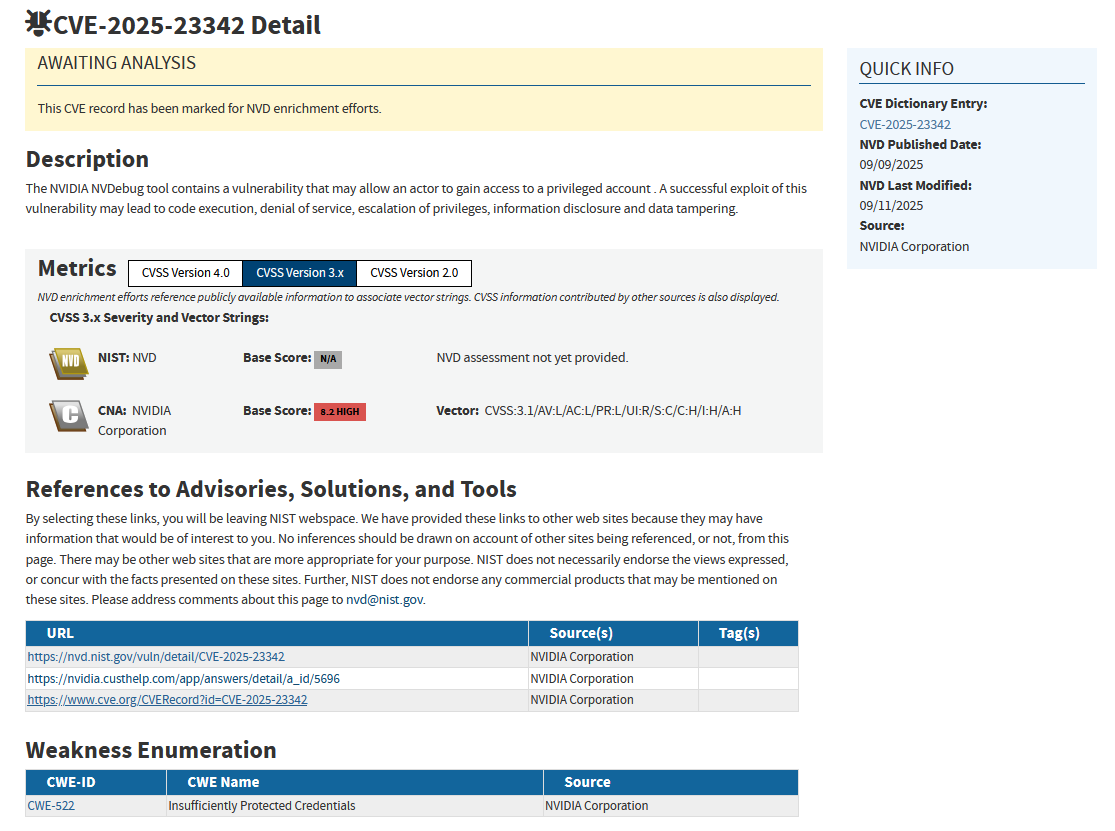This screenshot has width=1115, height=831.
Task: Click the CVSS vector string text
Action: pos(612,411)
